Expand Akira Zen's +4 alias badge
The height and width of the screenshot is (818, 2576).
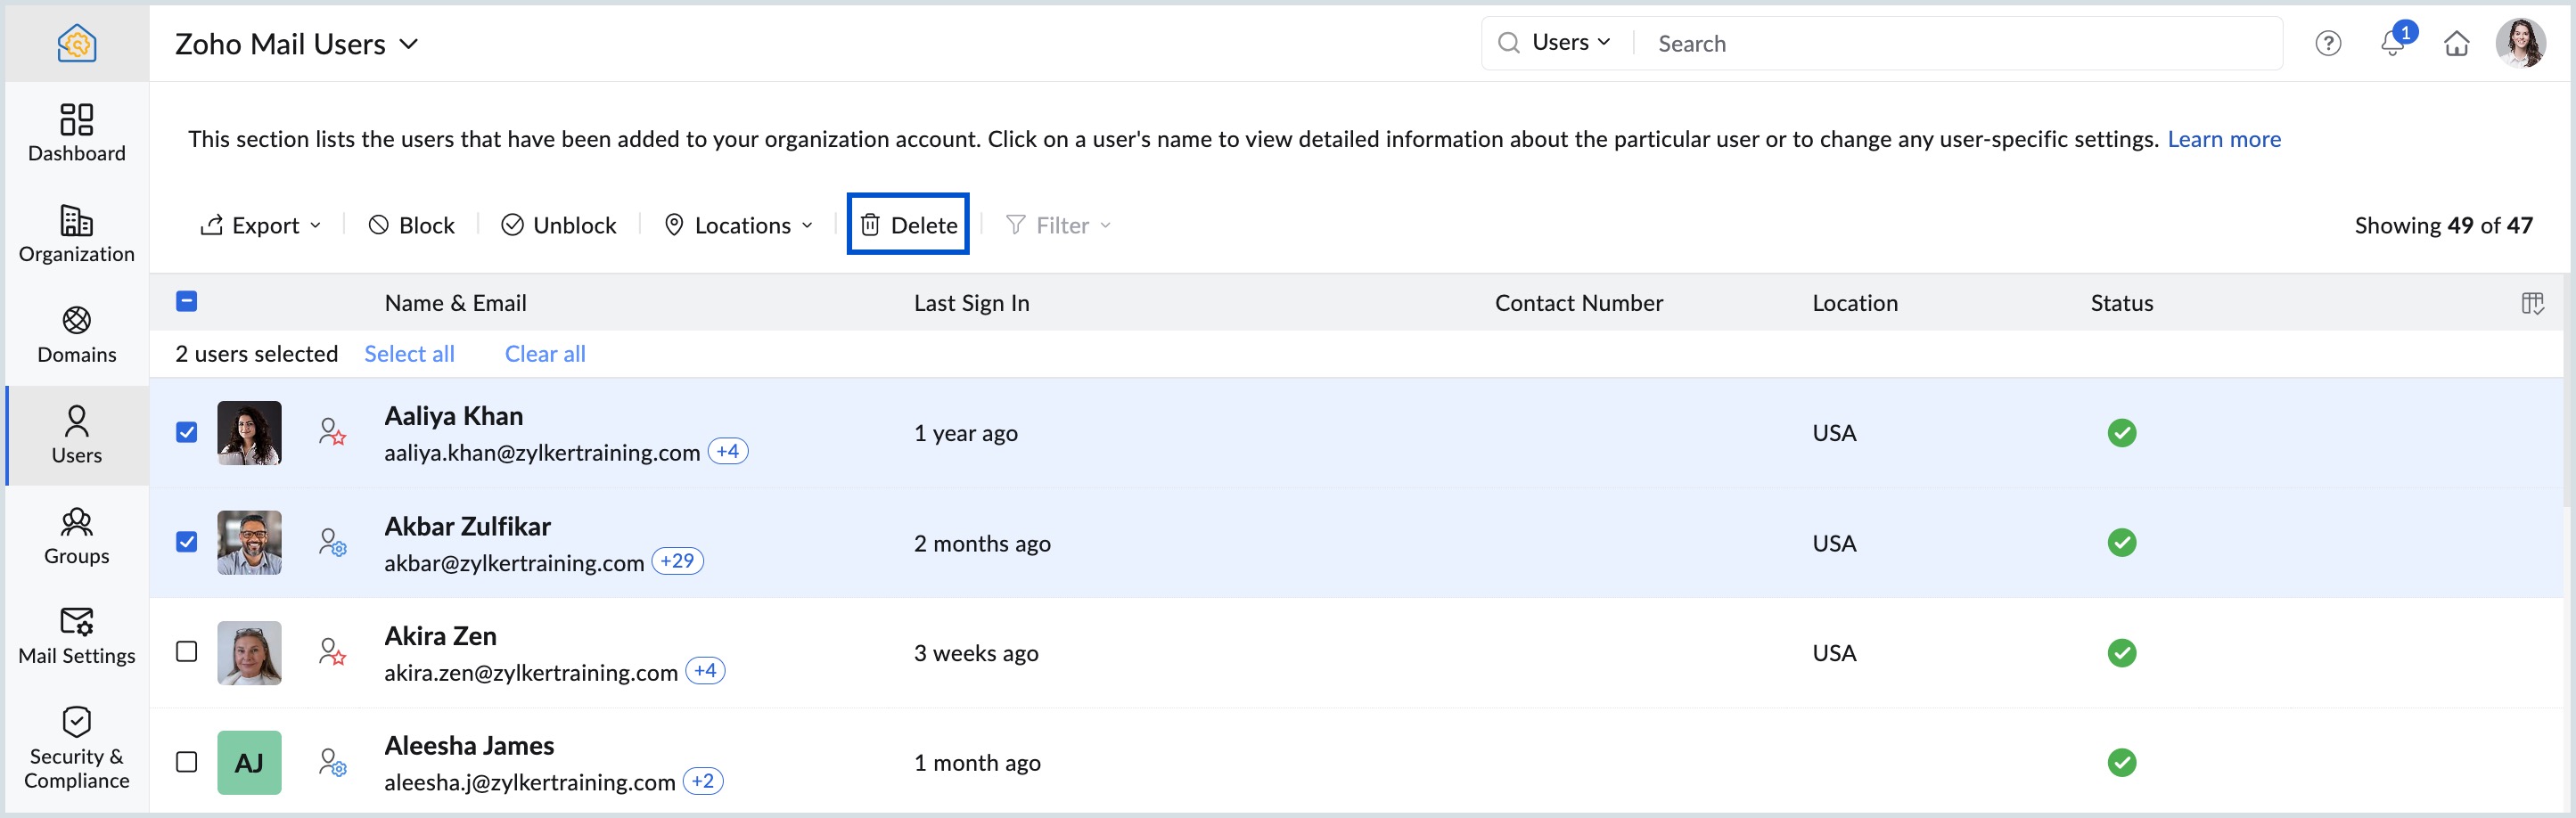point(706,671)
